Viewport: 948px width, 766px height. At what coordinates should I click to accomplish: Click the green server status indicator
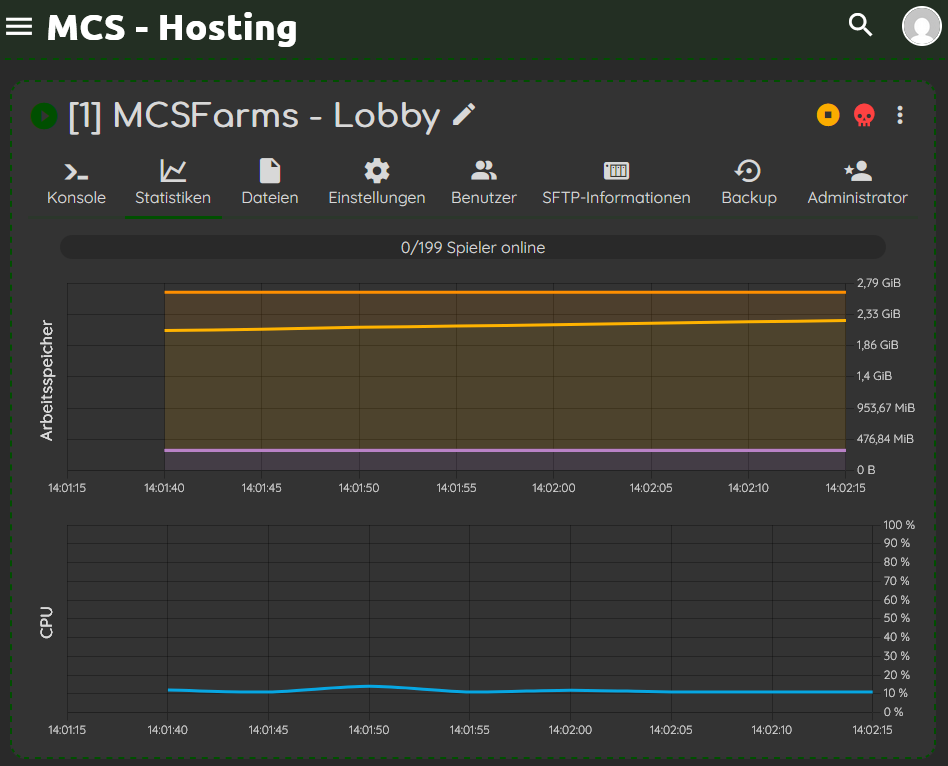point(43,116)
